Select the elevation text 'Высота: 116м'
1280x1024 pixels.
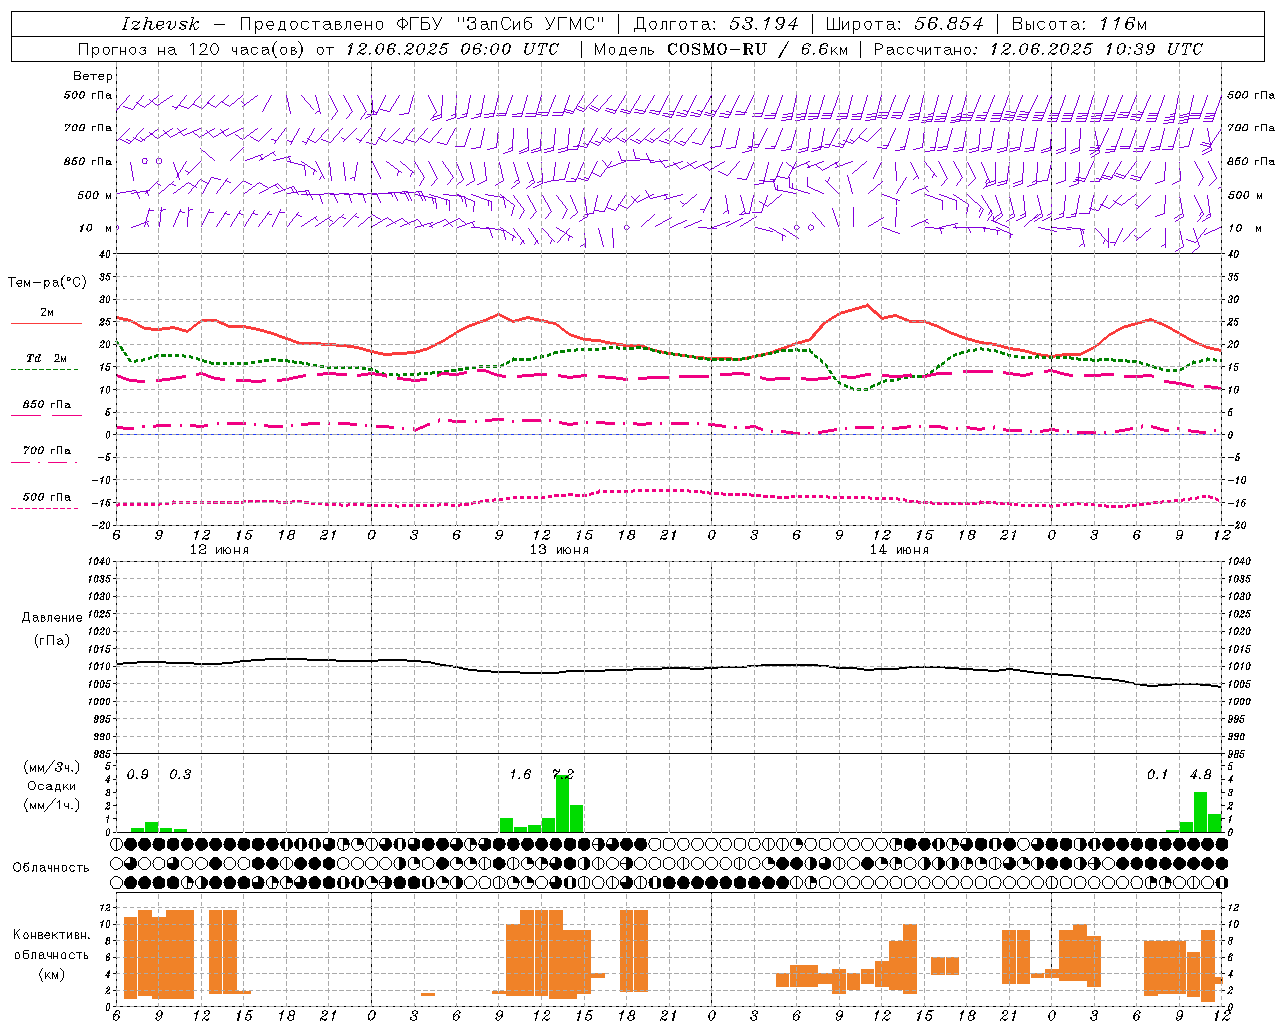point(1079,24)
